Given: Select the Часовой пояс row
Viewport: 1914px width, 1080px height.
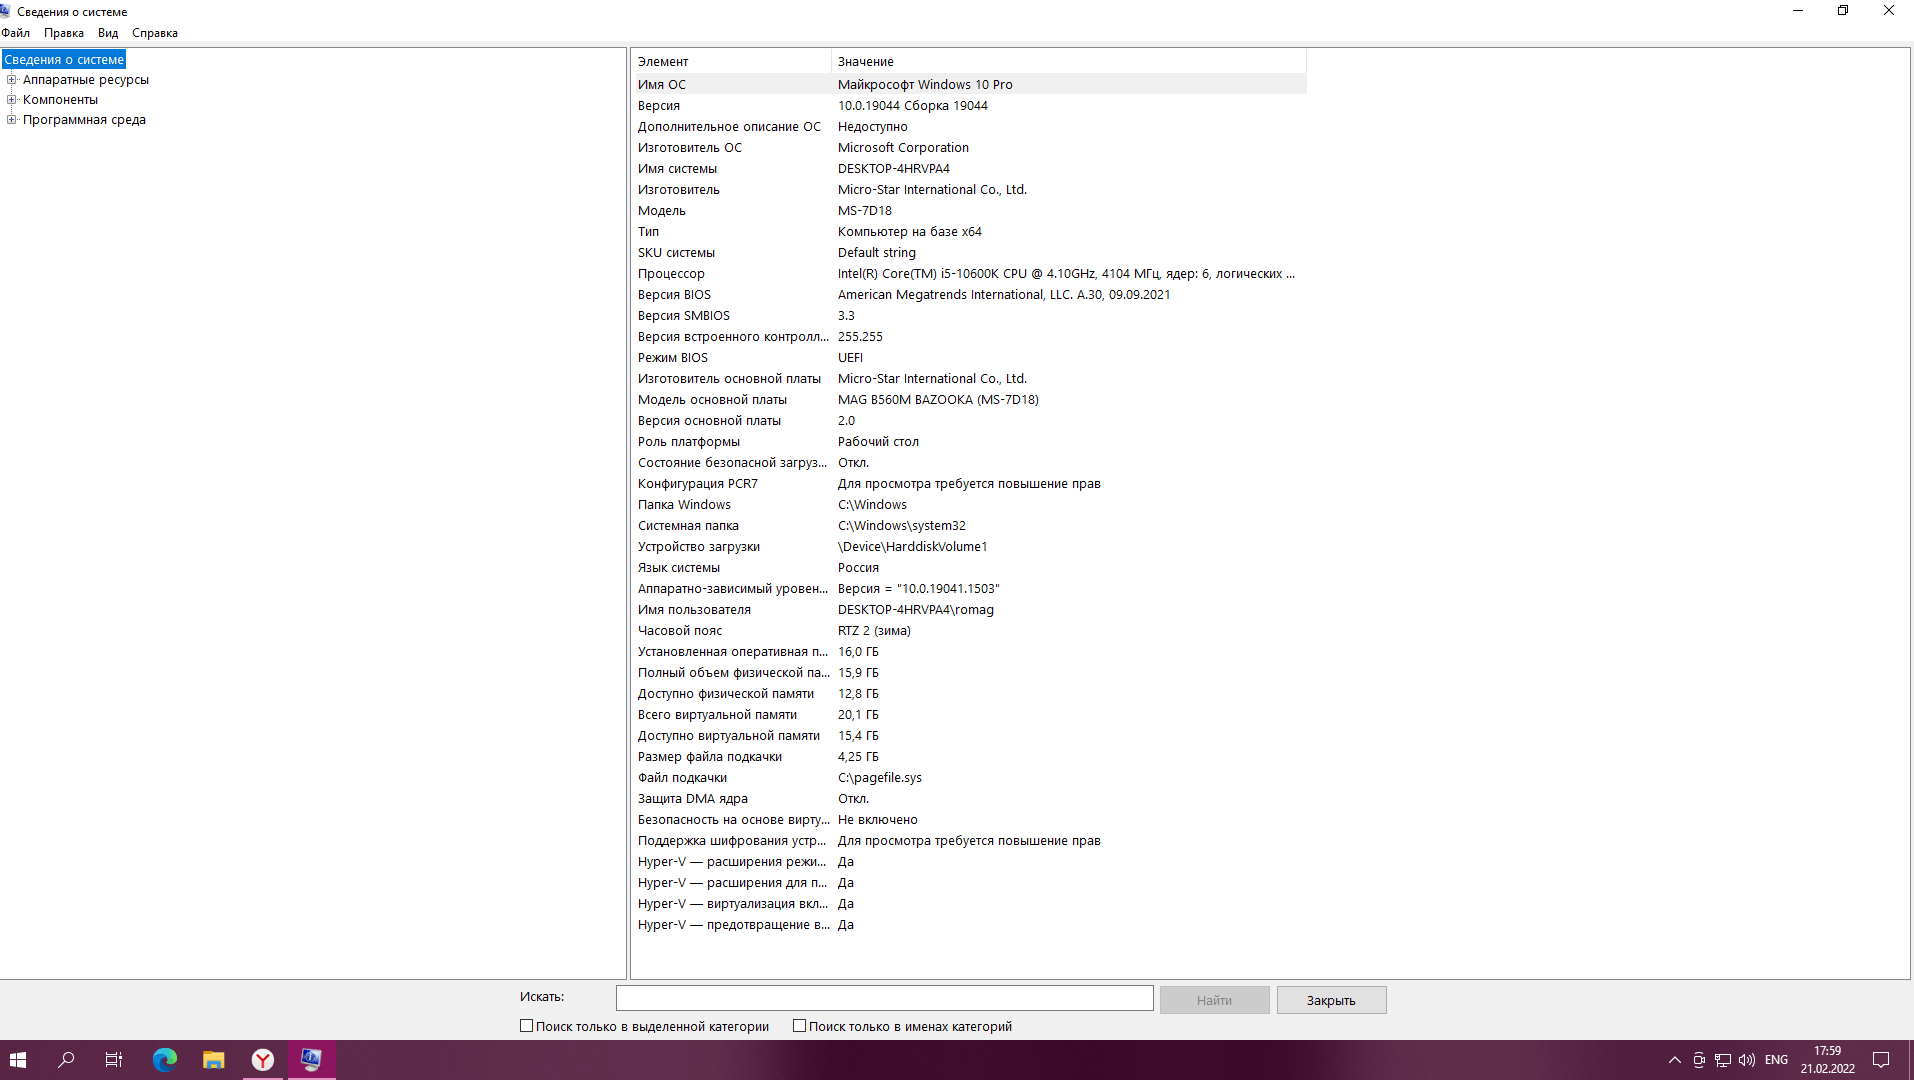Looking at the screenshot, I should point(970,631).
